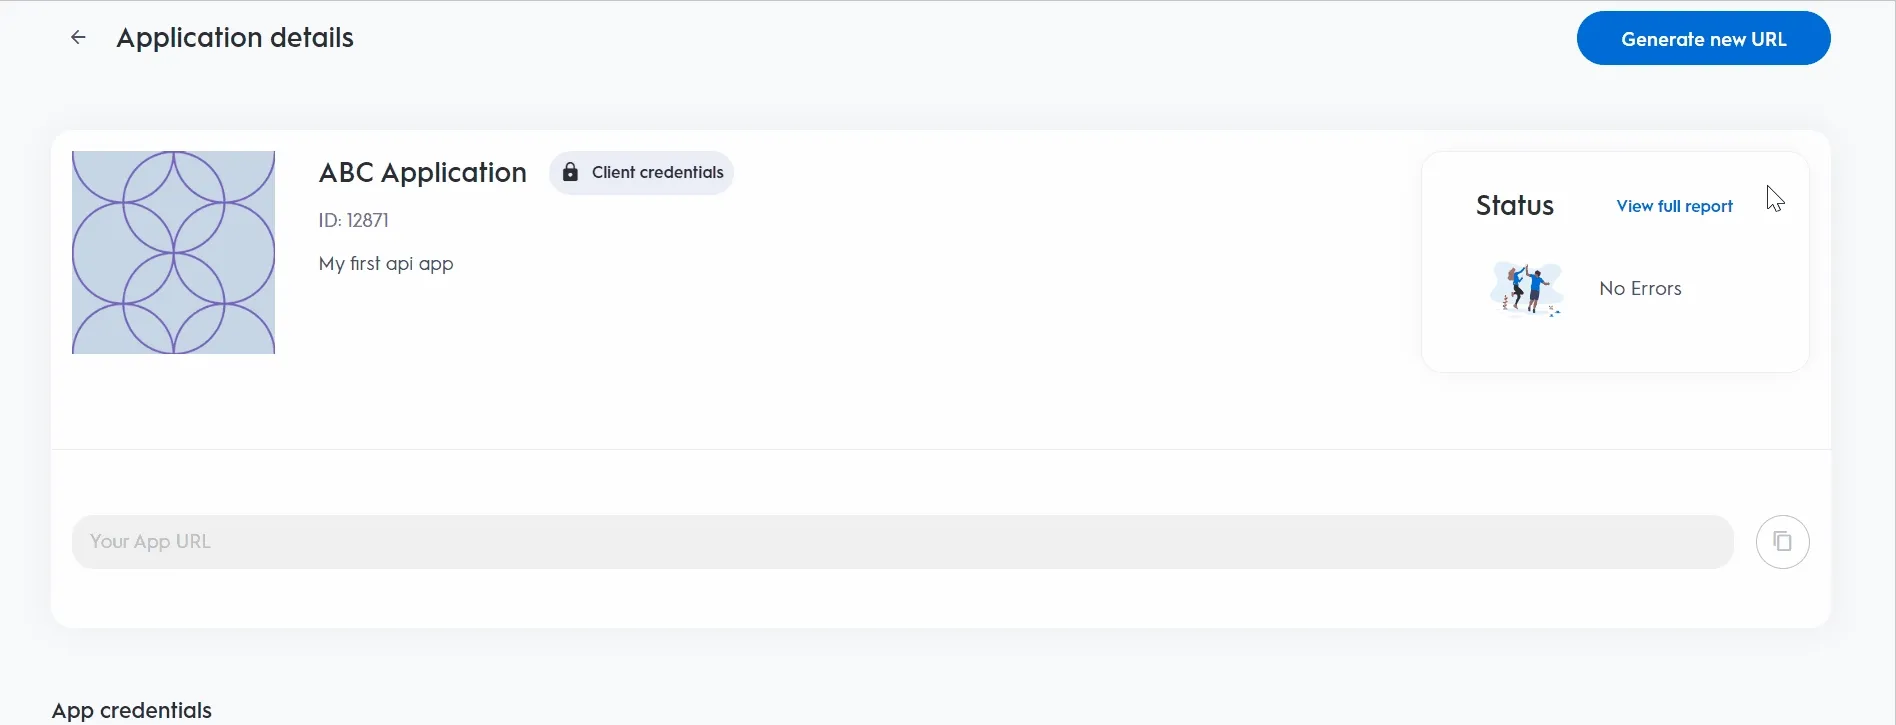
Task: Toggle the Status card by clicking its header
Action: click(x=1514, y=205)
